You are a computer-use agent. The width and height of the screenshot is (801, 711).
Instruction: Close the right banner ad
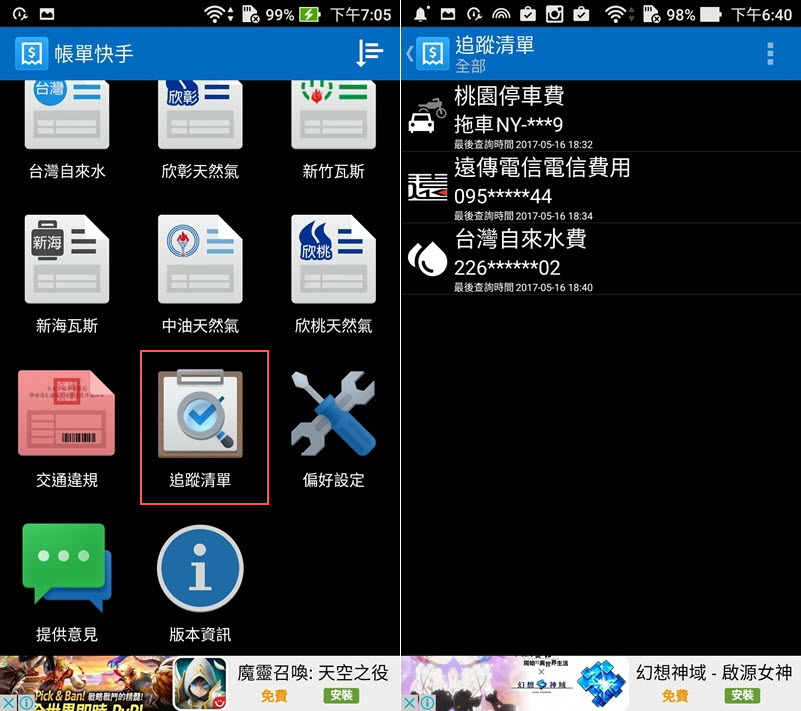410,703
